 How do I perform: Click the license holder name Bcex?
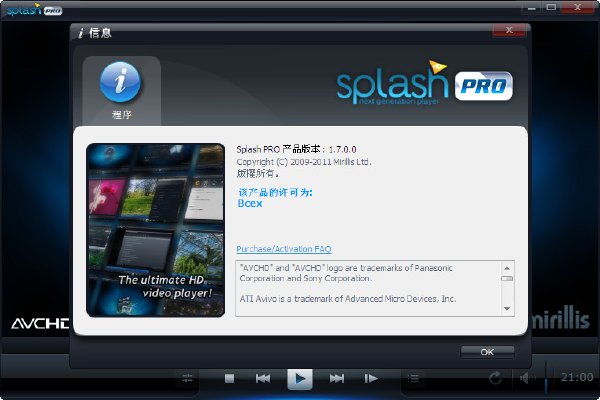[250, 203]
